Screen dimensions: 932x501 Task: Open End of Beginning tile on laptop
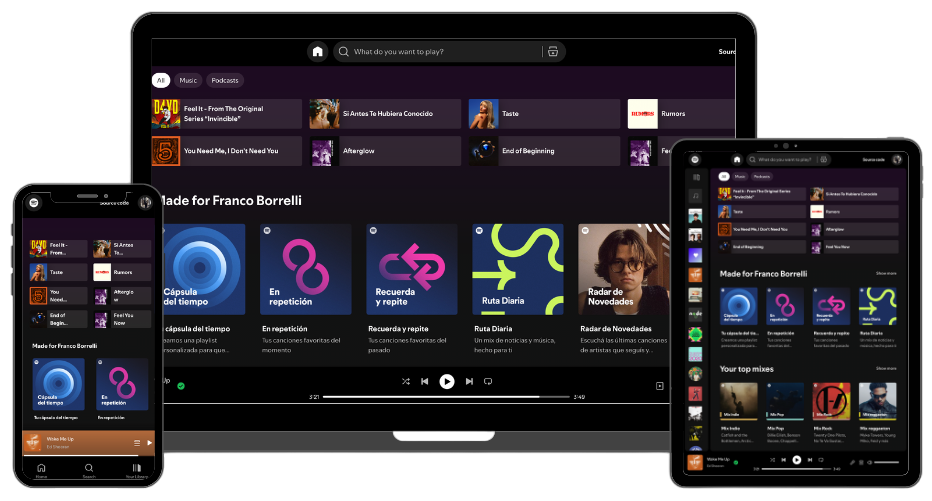tap(544, 151)
